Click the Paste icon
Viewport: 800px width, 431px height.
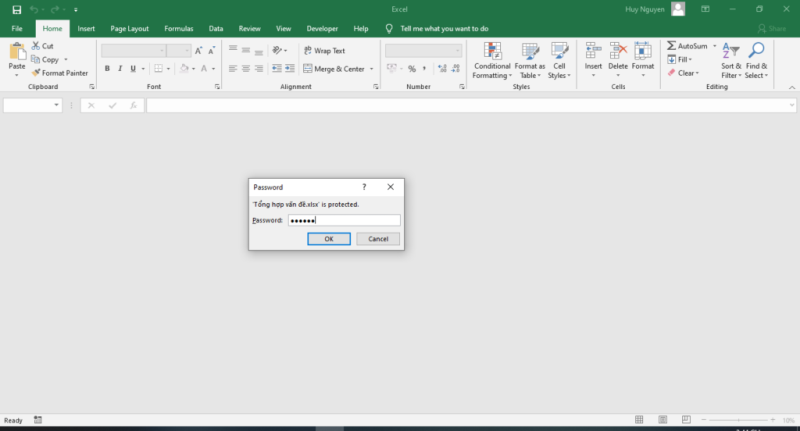pyautogui.click(x=17, y=52)
